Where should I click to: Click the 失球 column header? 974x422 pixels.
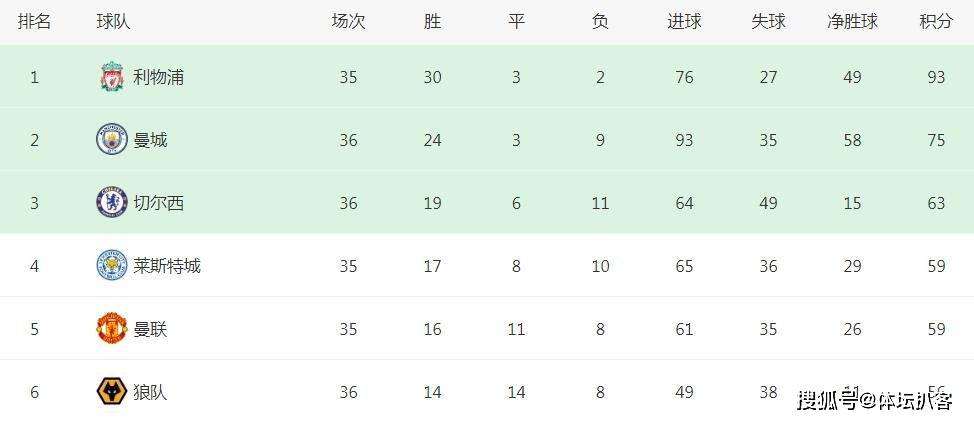(768, 21)
